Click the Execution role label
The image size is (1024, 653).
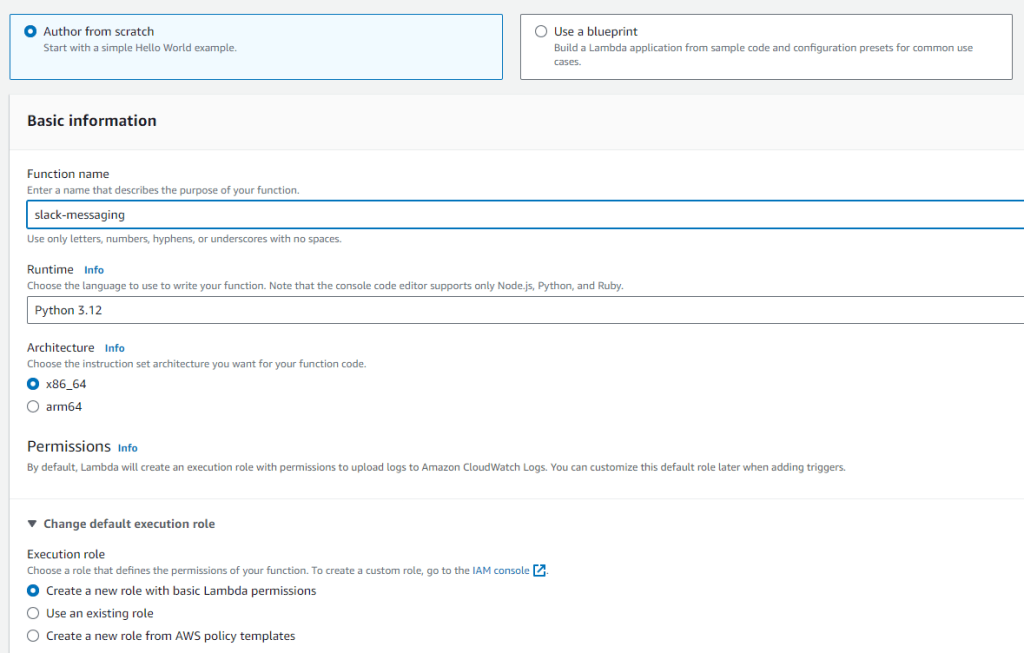(x=66, y=554)
